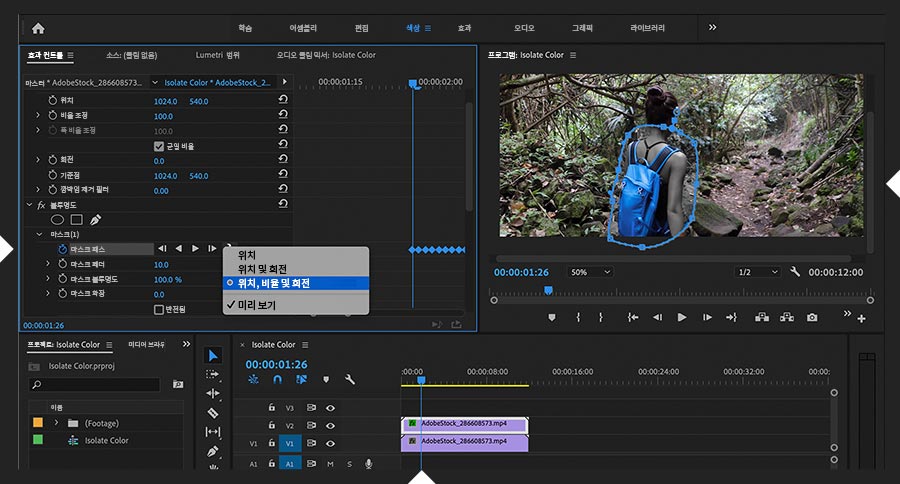Step back one frame in Program Monitor
This screenshot has height=484, width=900.
657,317
